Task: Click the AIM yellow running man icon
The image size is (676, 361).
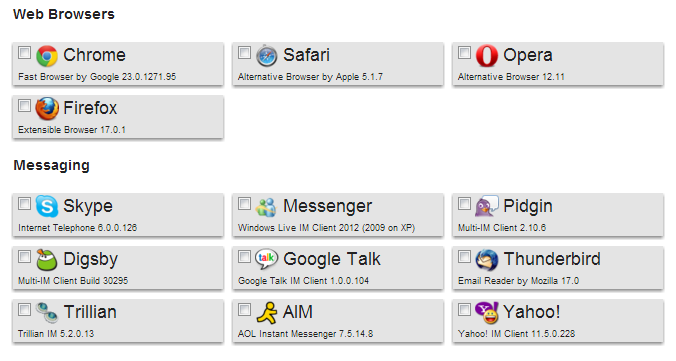Action: pos(267,313)
